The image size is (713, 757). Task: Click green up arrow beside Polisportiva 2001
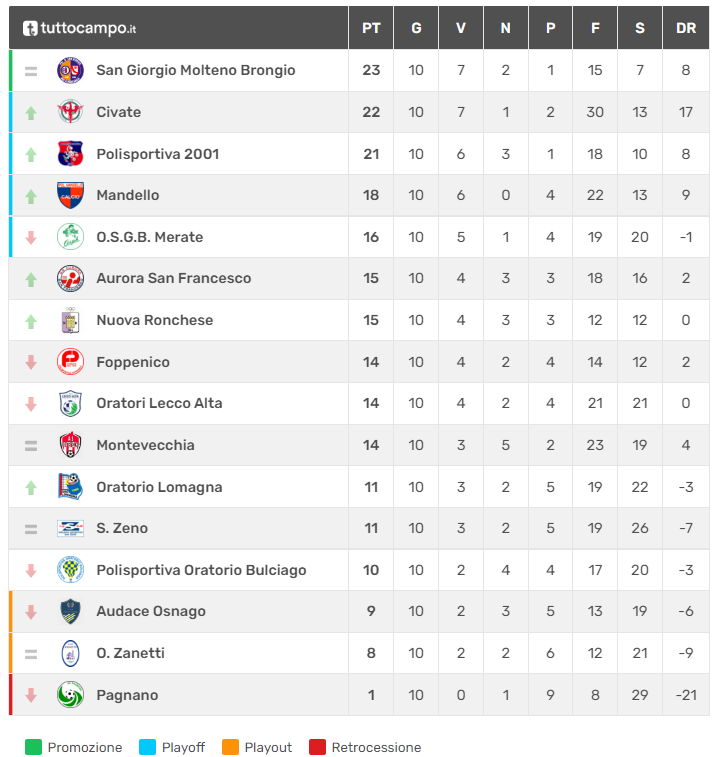(x=31, y=154)
